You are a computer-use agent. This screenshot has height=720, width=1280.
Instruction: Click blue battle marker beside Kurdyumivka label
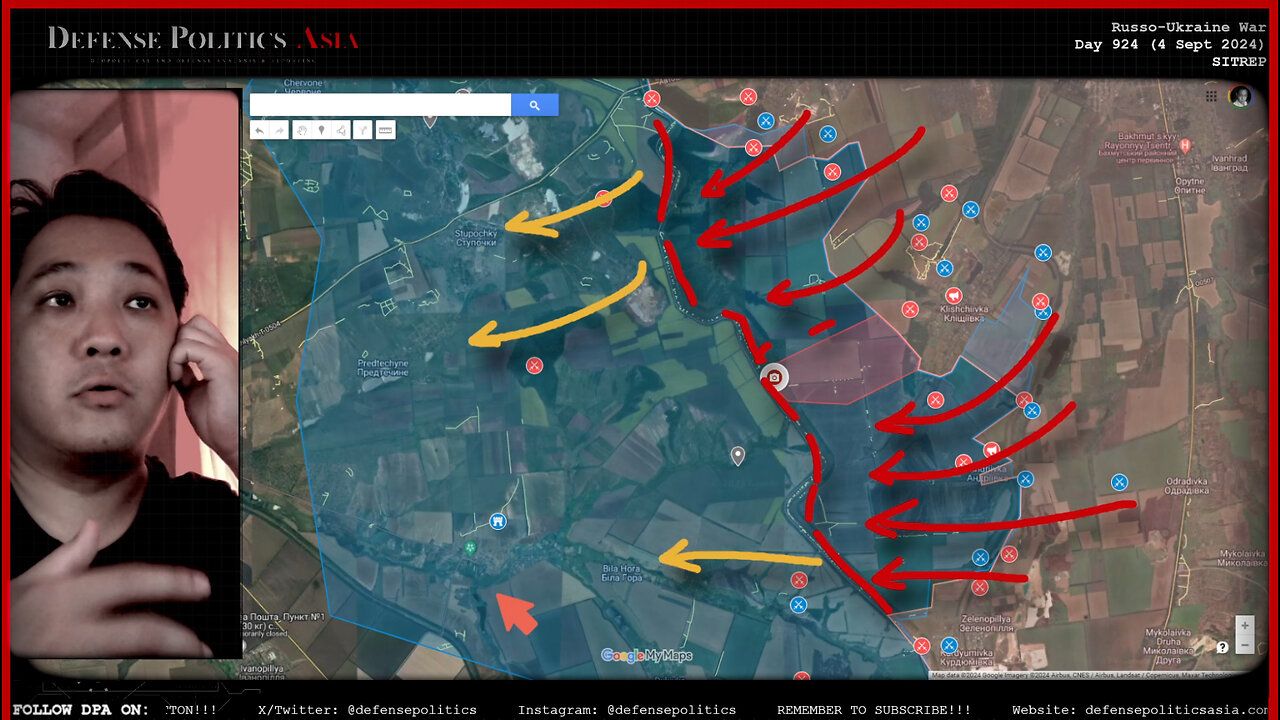[949, 645]
